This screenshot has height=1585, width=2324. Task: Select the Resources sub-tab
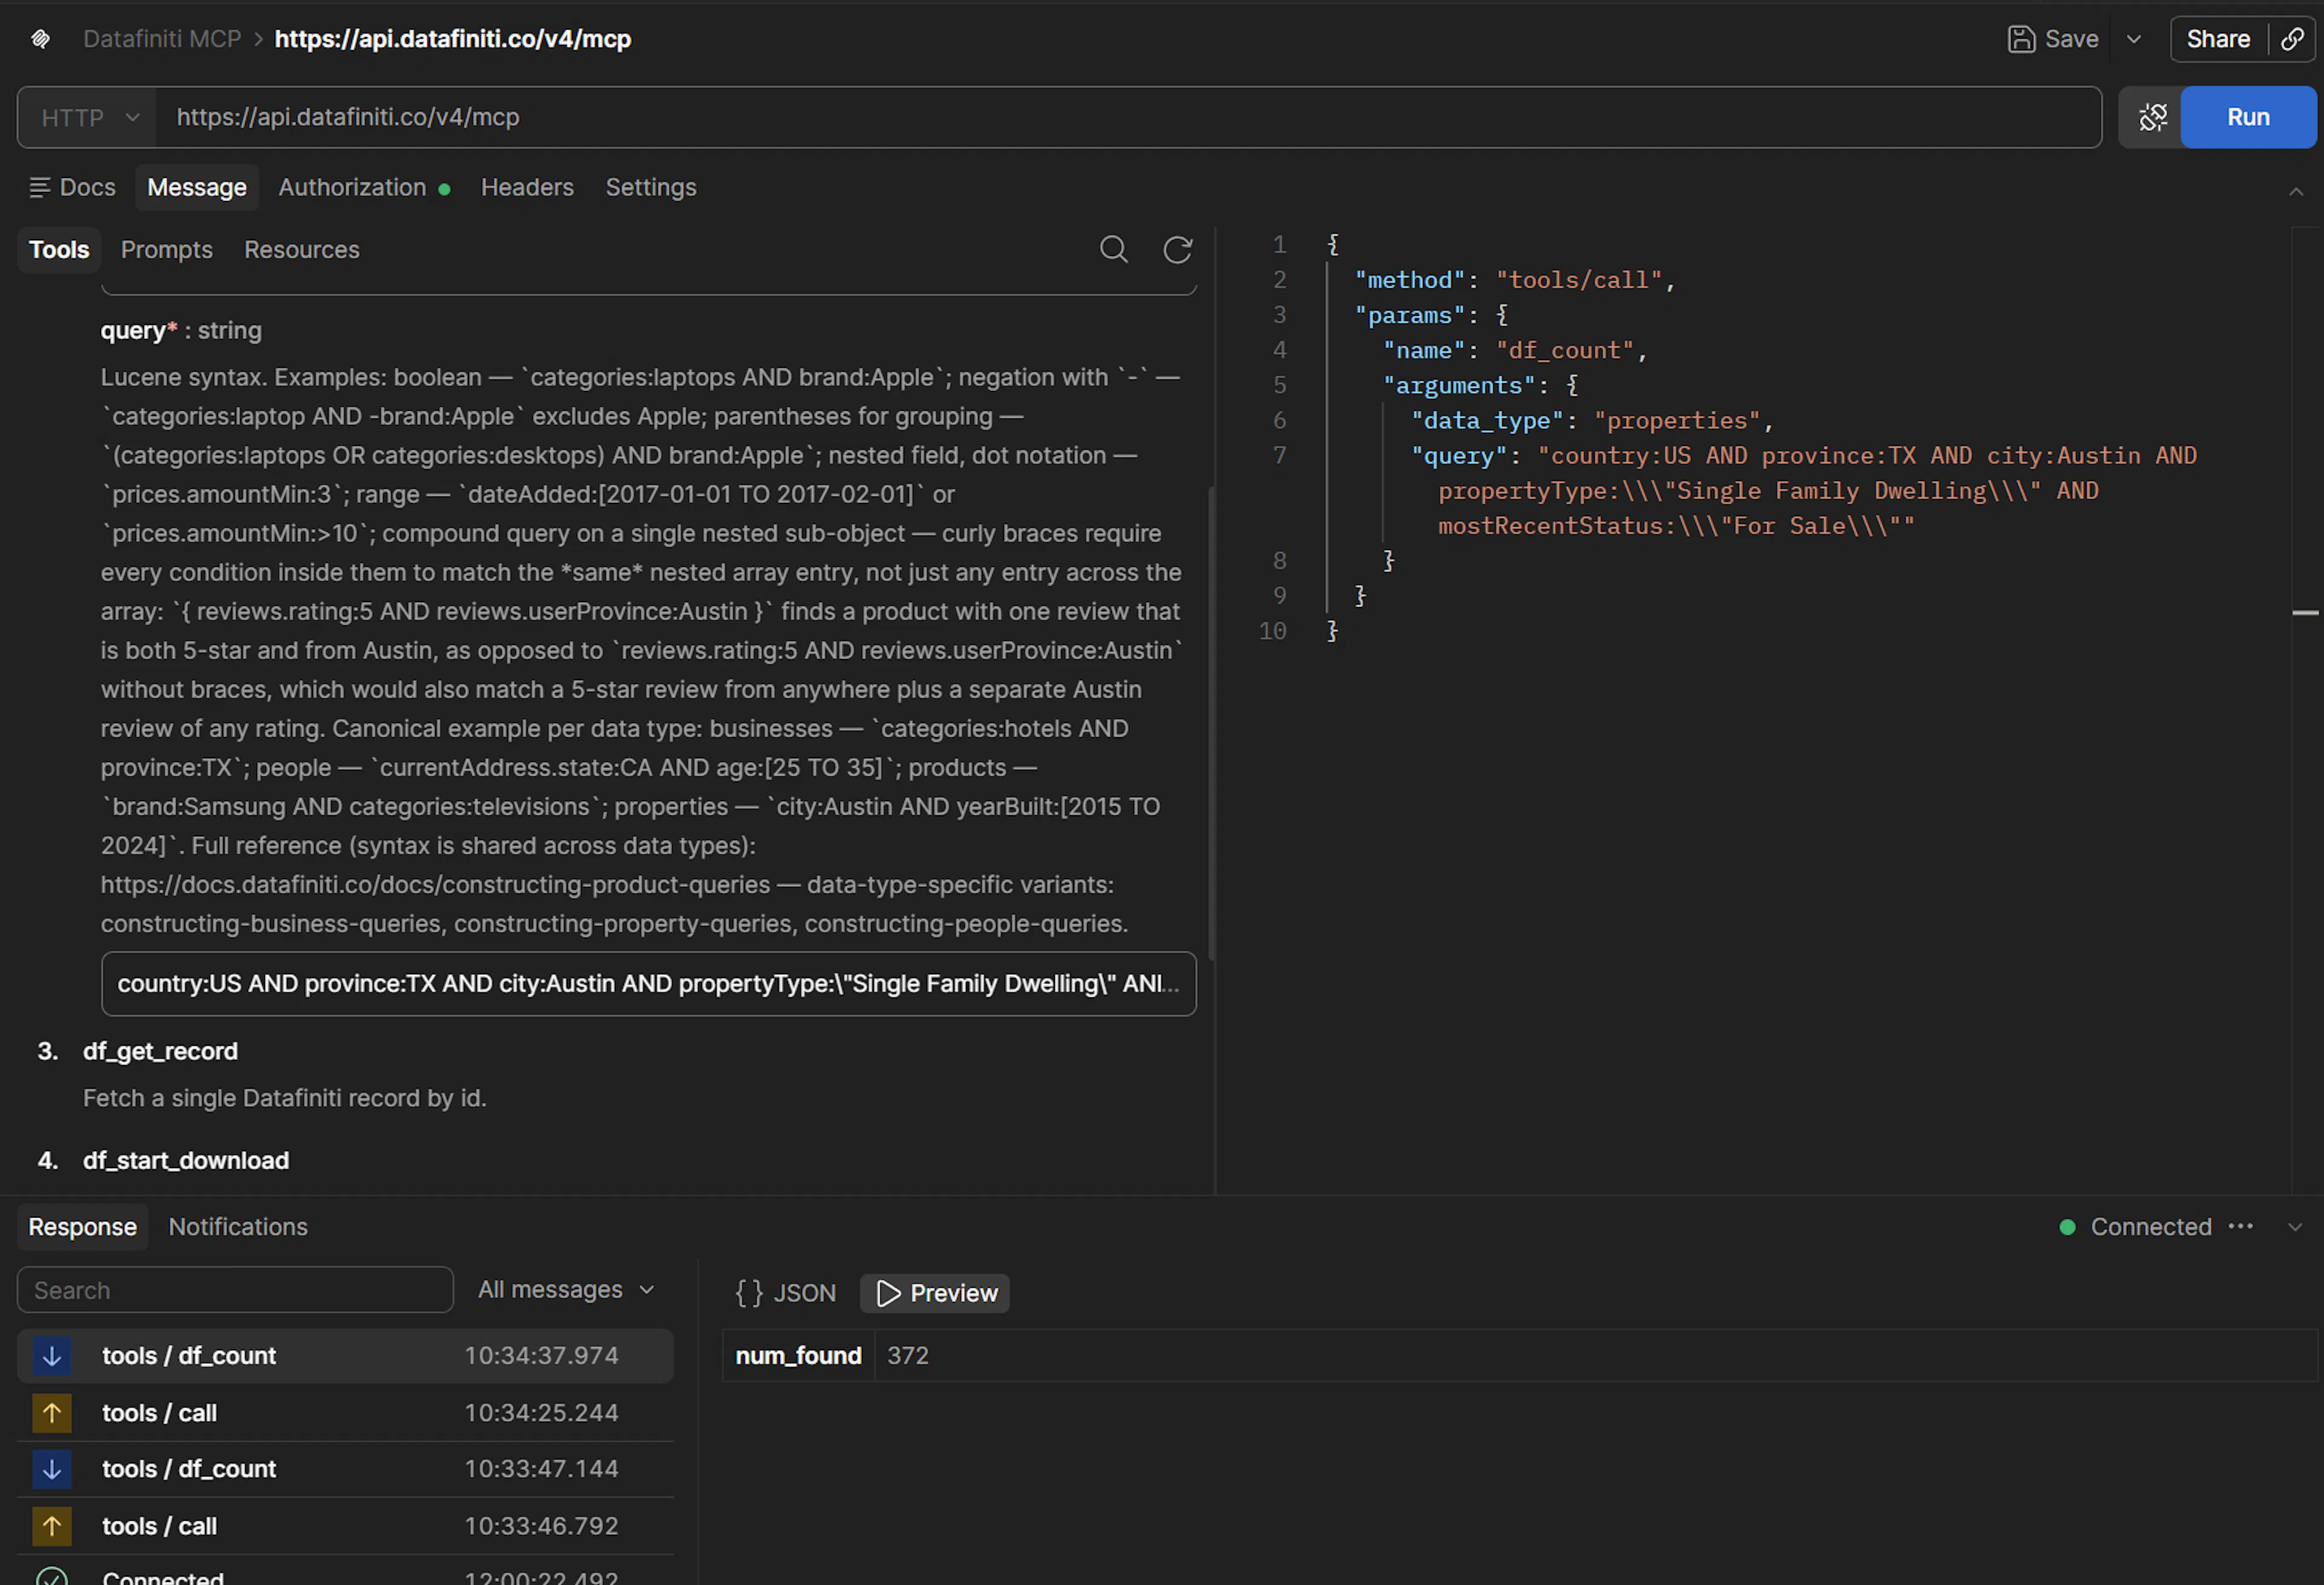(x=302, y=250)
